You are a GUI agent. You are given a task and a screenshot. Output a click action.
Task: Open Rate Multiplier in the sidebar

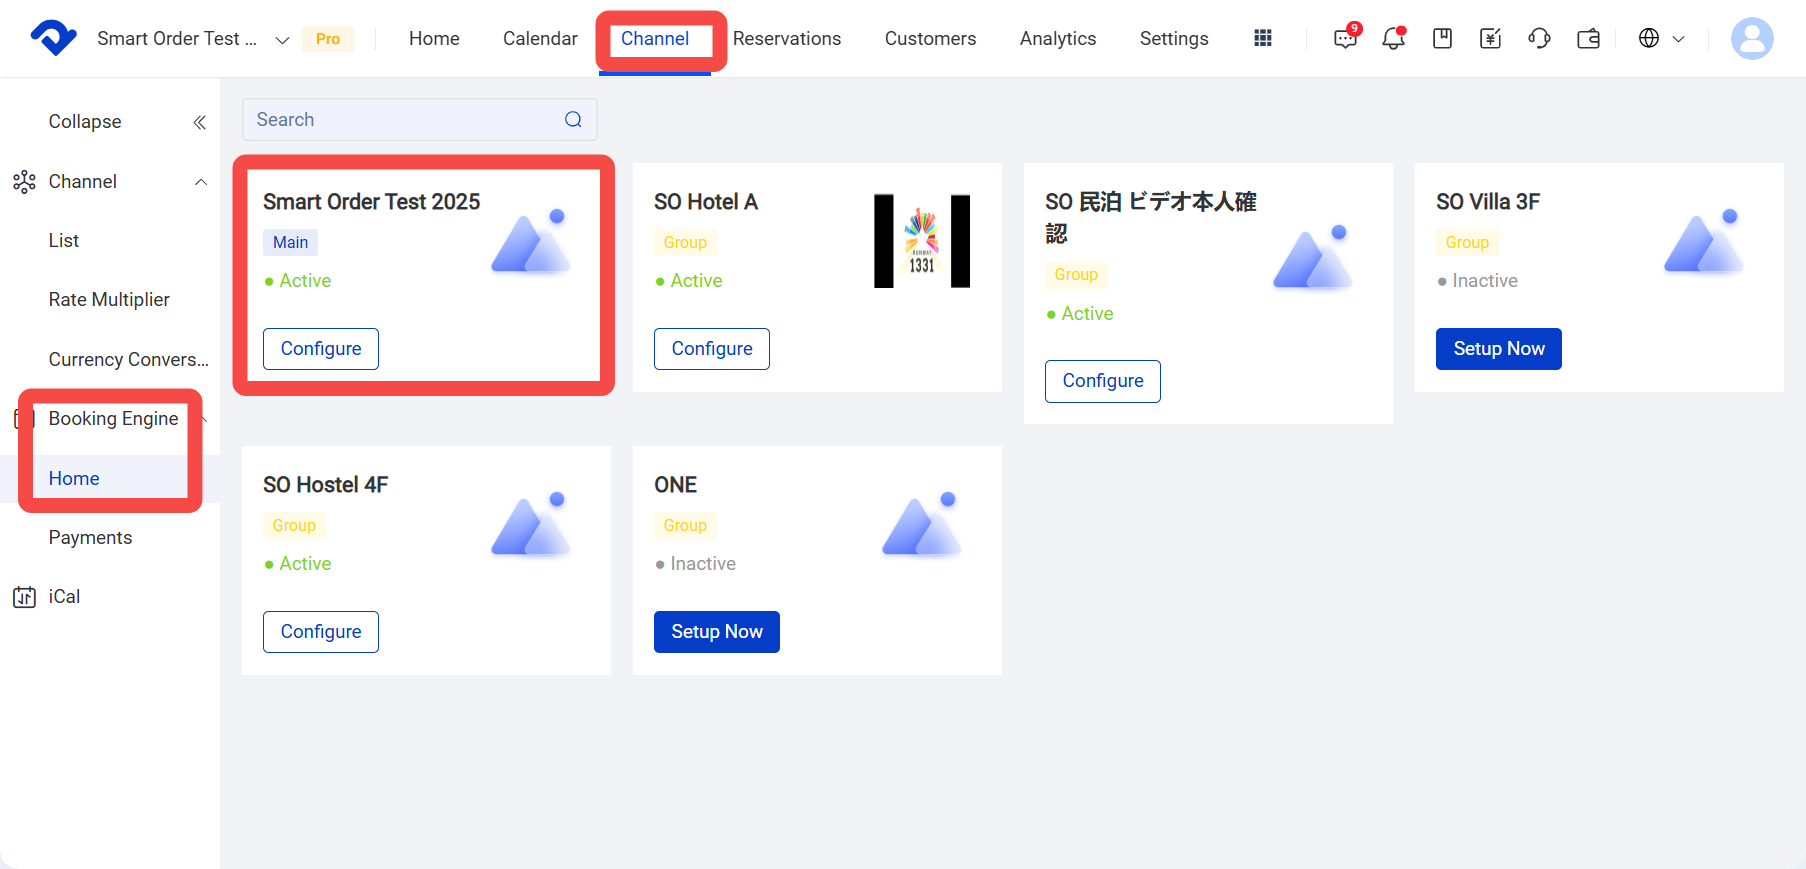(109, 300)
